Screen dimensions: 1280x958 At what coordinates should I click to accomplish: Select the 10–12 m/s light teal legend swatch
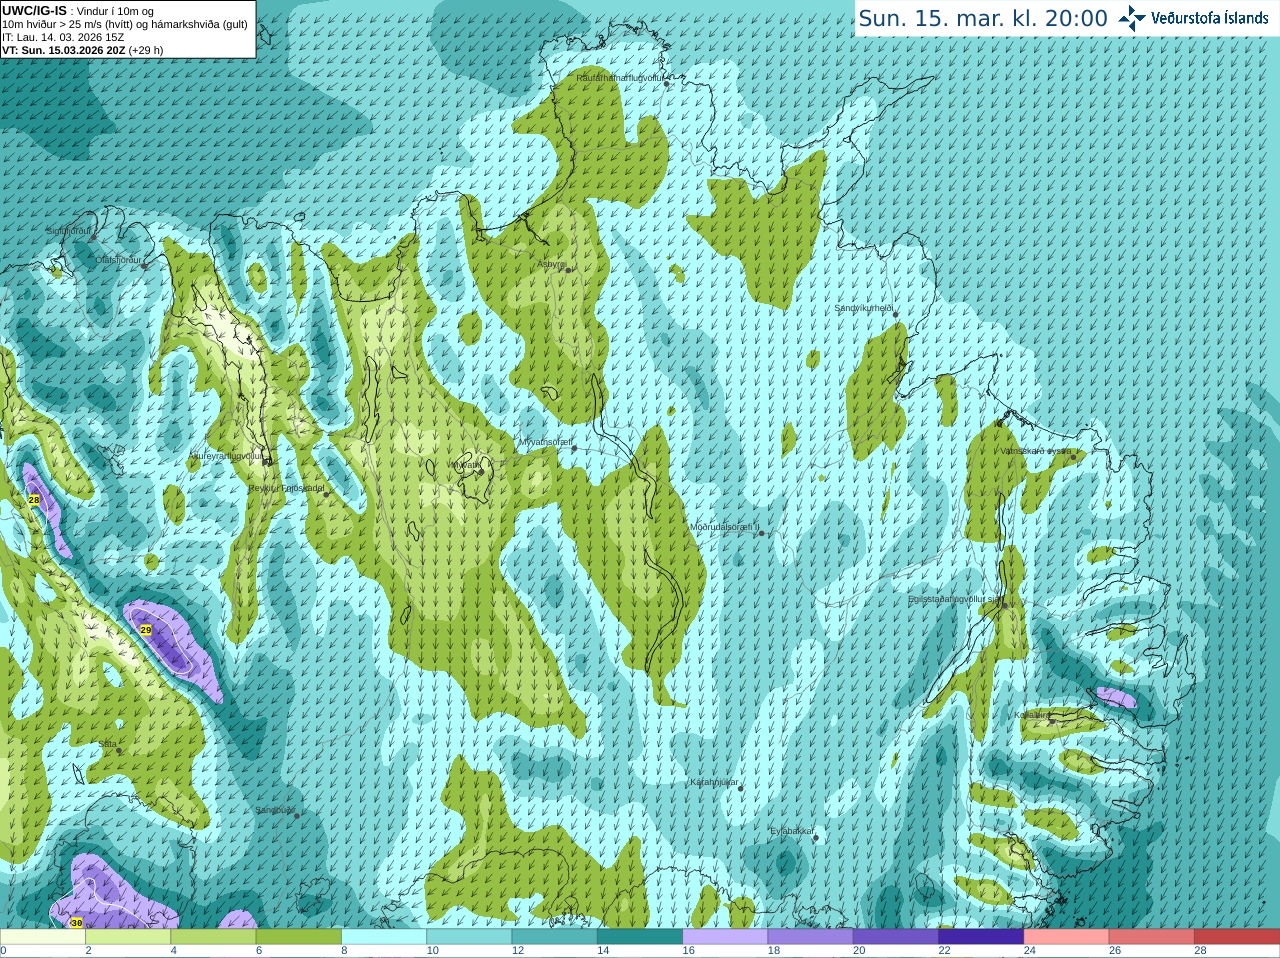click(469, 937)
